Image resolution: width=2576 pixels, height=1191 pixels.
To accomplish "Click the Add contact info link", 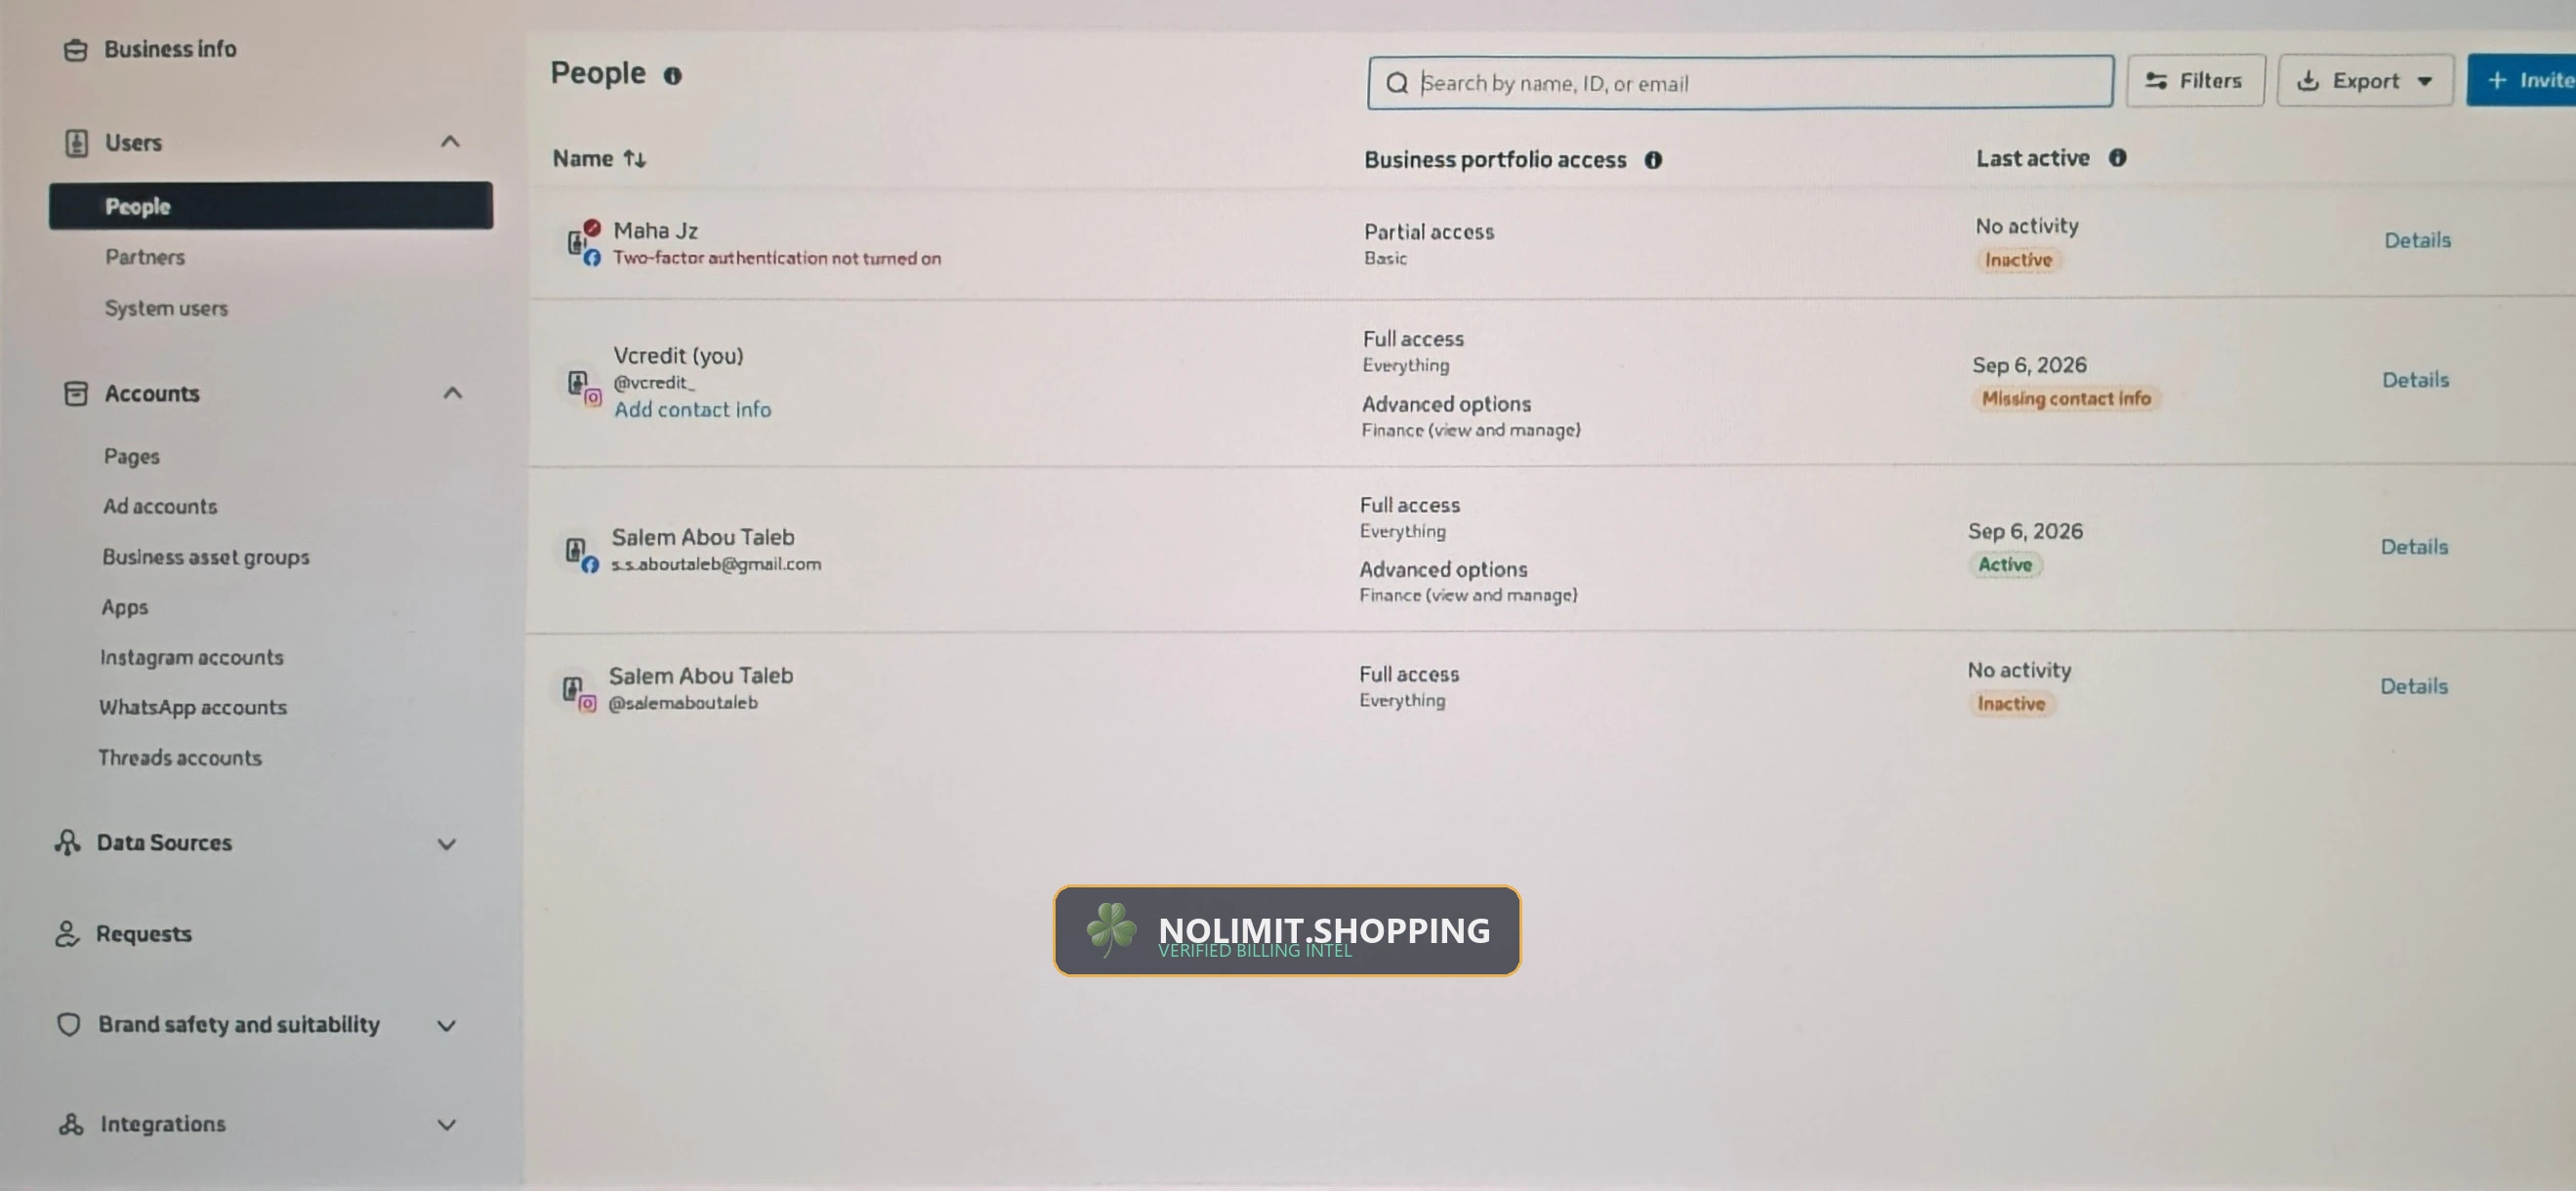I will pyautogui.click(x=692, y=410).
